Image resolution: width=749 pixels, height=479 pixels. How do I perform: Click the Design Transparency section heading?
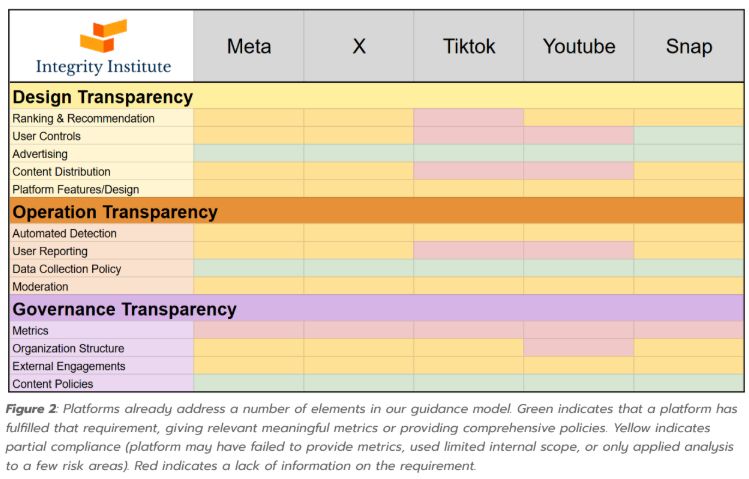point(103,97)
